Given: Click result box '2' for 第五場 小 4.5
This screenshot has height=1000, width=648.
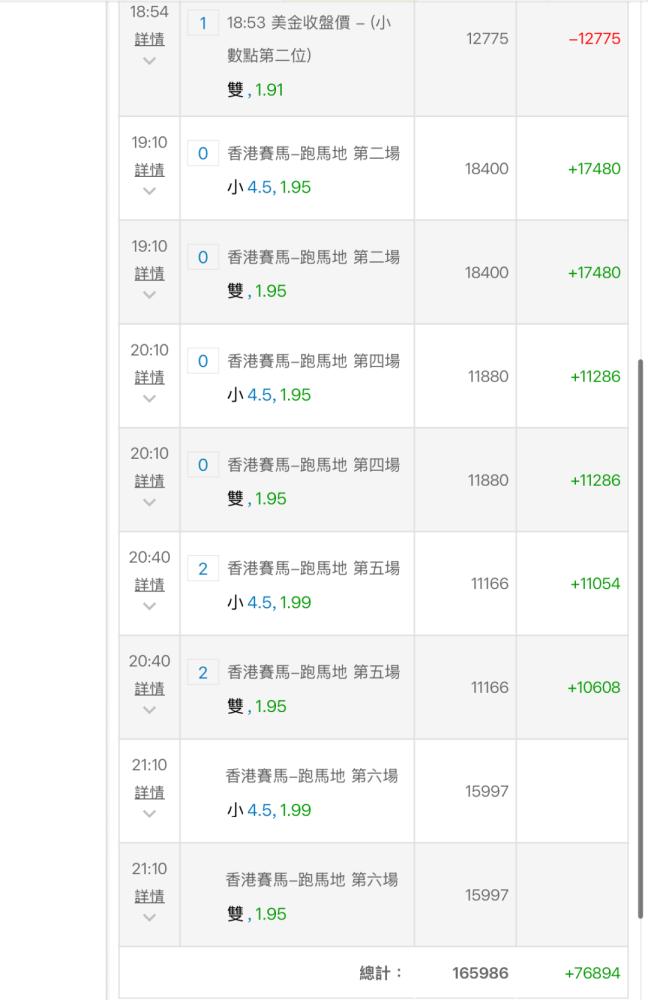Looking at the screenshot, I should (203, 568).
